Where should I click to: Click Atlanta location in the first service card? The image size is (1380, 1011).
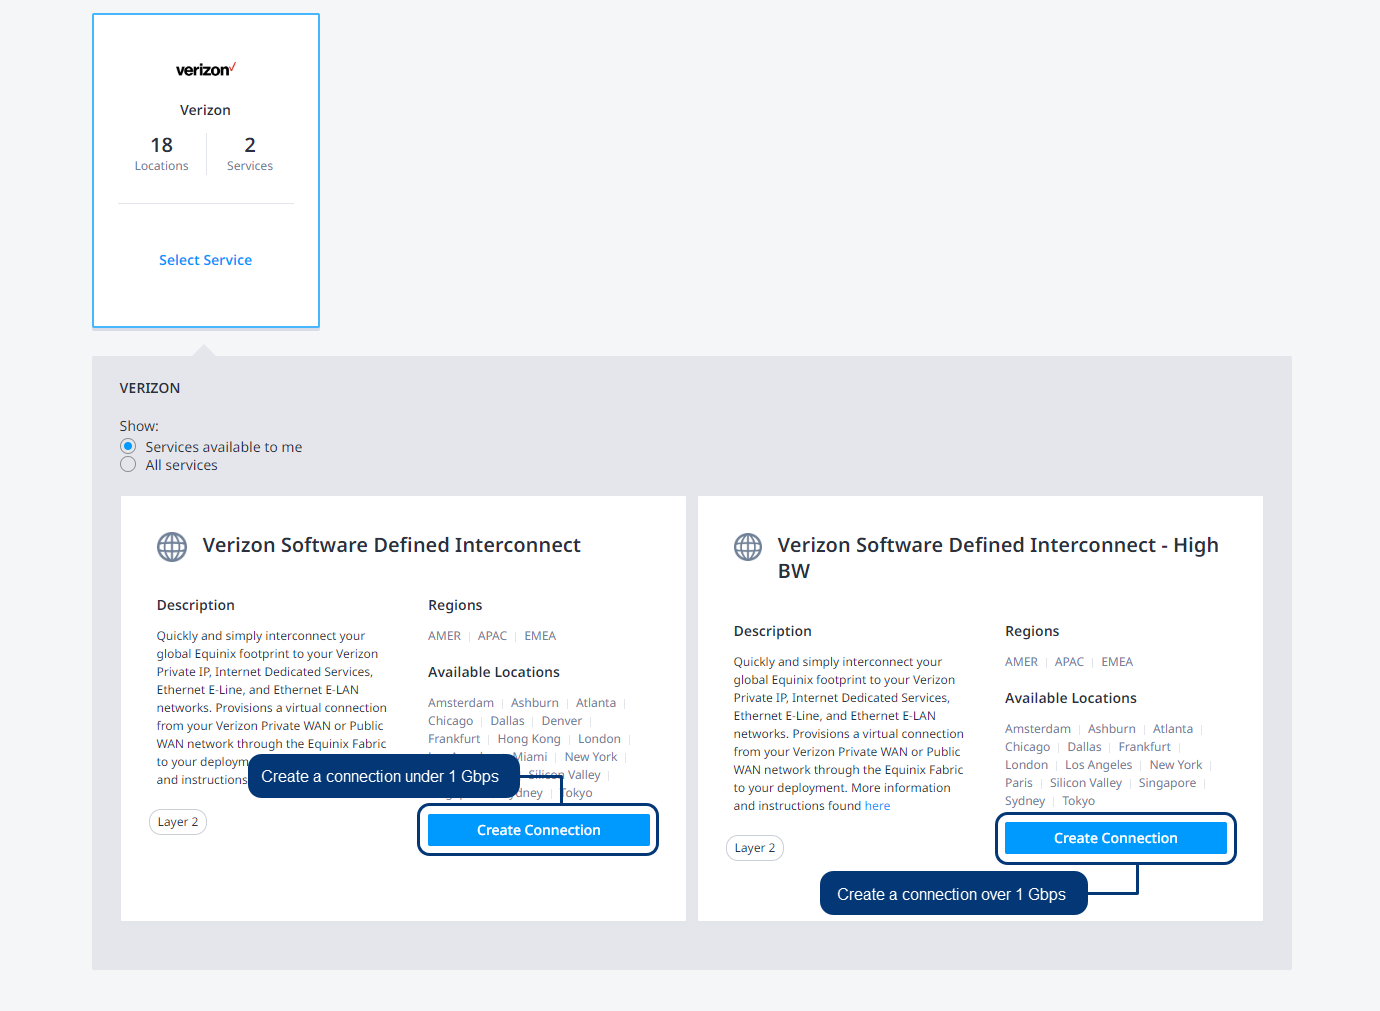pyautogui.click(x=596, y=703)
